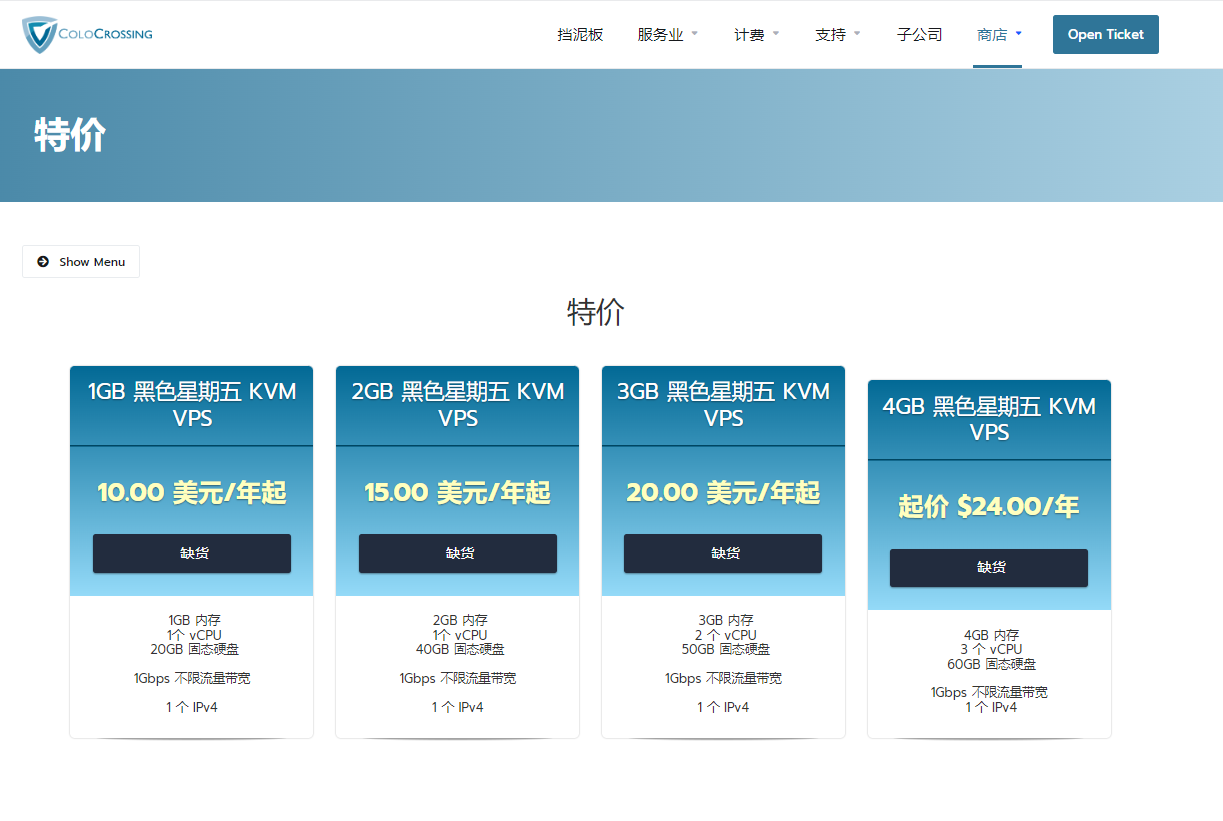
Task: Click the 特价 page banner heading
Action: coord(70,135)
